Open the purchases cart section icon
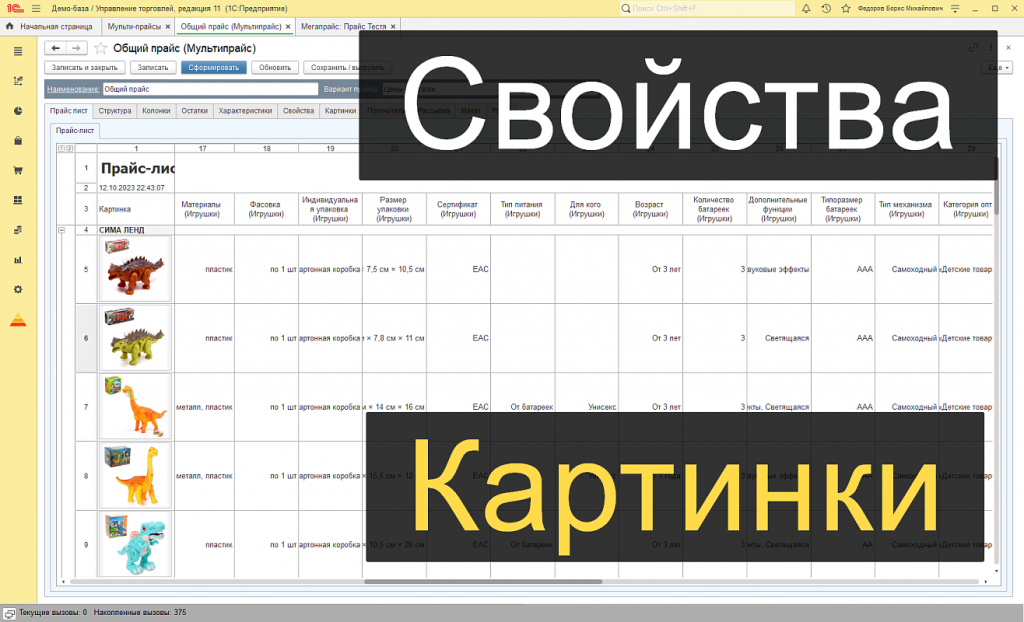 click(x=18, y=171)
